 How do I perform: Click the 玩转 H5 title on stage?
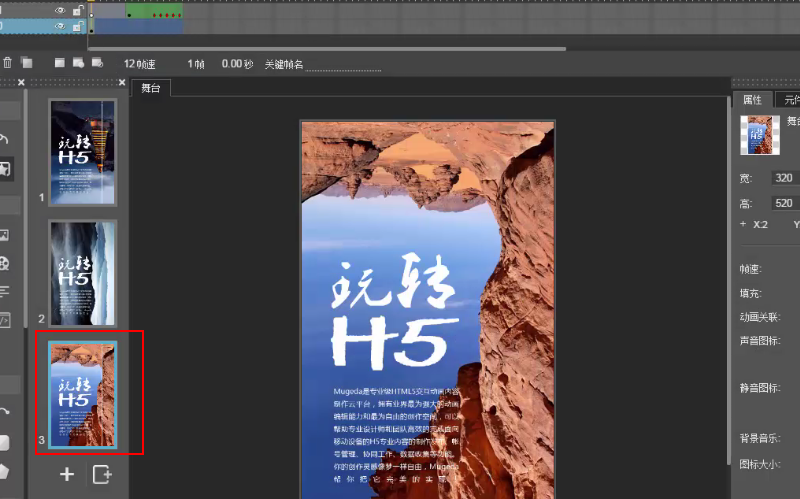pos(395,311)
